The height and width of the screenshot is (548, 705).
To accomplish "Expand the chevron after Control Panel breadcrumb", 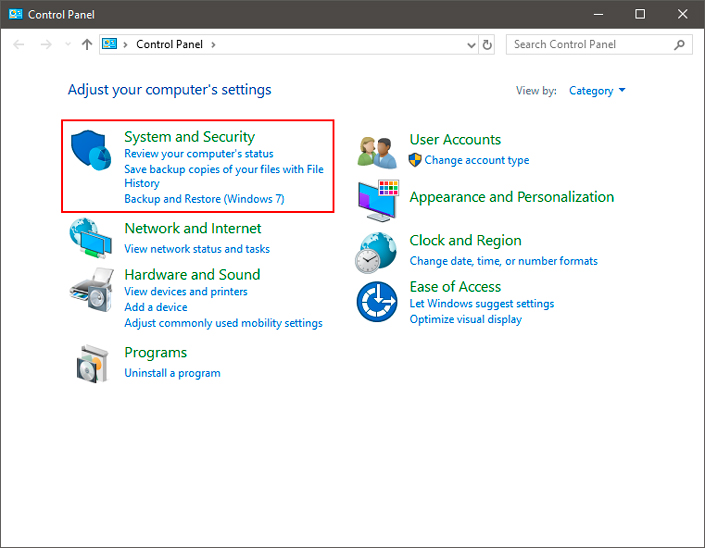I will coord(213,45).
